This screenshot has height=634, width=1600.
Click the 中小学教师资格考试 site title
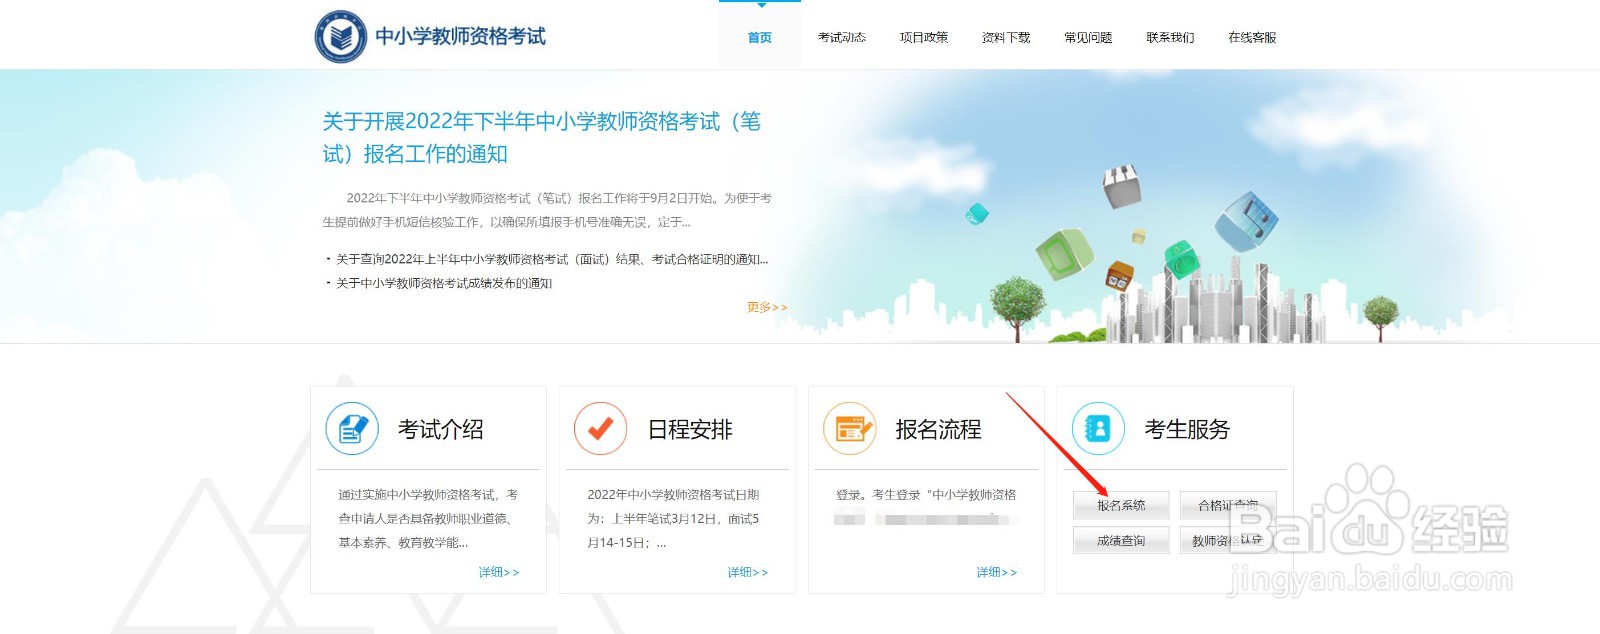click(461, 37)
